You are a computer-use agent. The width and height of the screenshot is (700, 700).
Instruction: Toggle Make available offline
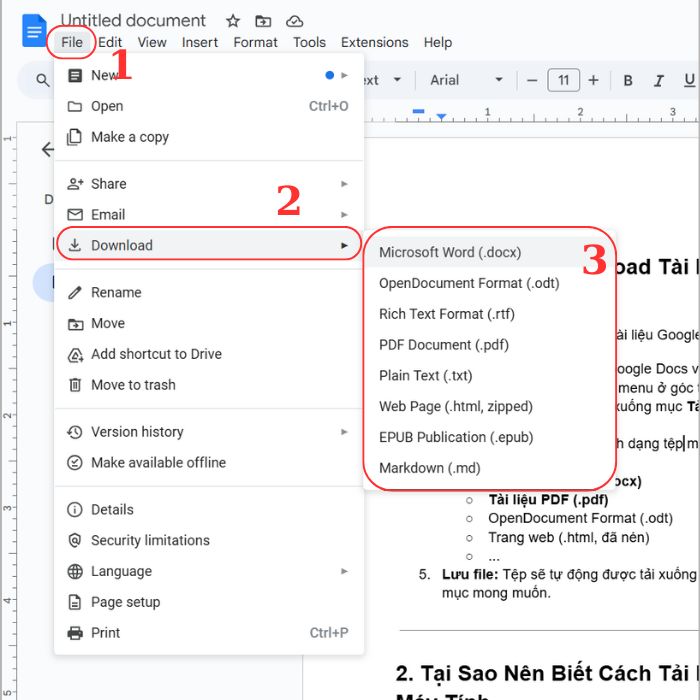click(x=208, y=462)
